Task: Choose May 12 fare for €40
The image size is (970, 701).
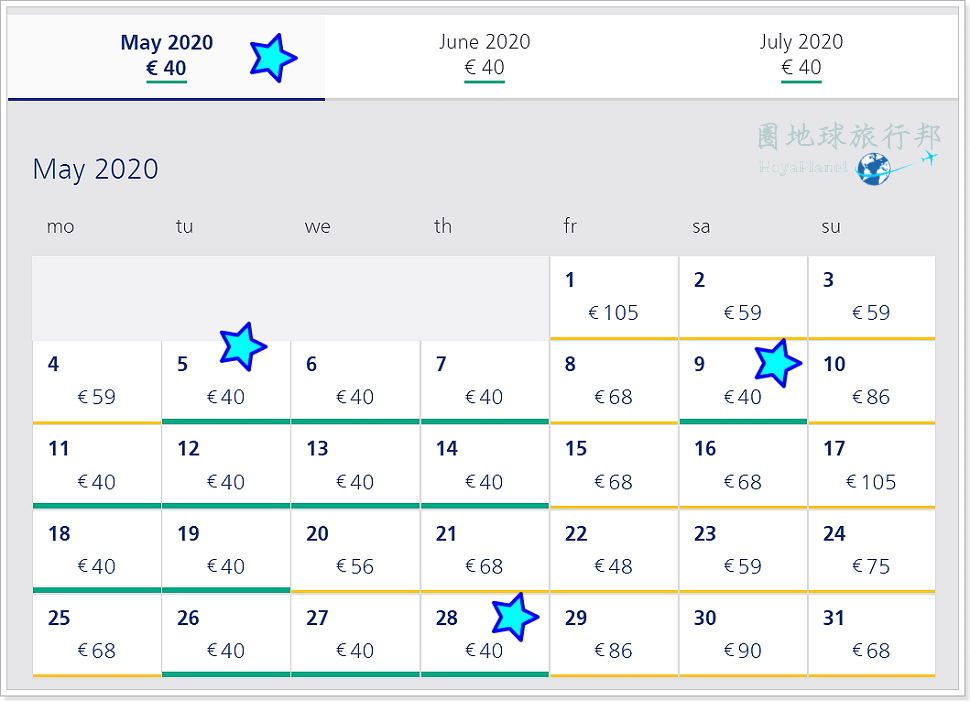Action: pyautogui.click(x=226, y=466)
